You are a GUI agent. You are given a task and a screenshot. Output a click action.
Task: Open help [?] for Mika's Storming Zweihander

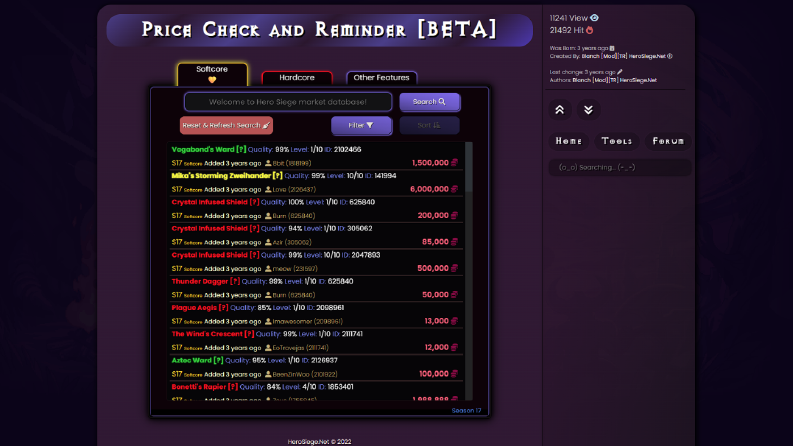tap(277, 176)
